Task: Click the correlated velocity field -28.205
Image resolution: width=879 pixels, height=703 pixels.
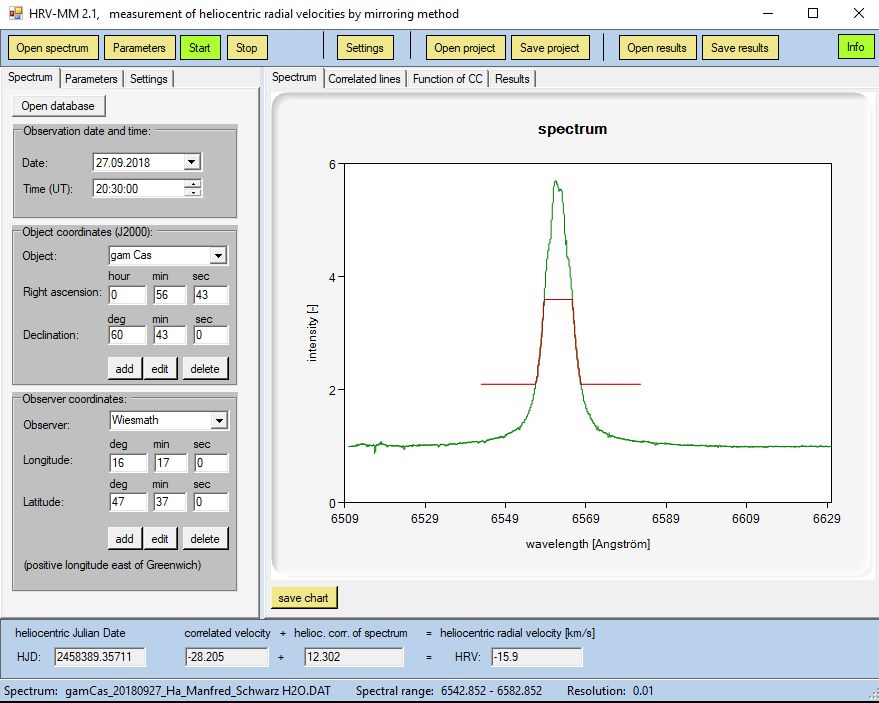Action: pyautogui.click(x=227, y=656)
